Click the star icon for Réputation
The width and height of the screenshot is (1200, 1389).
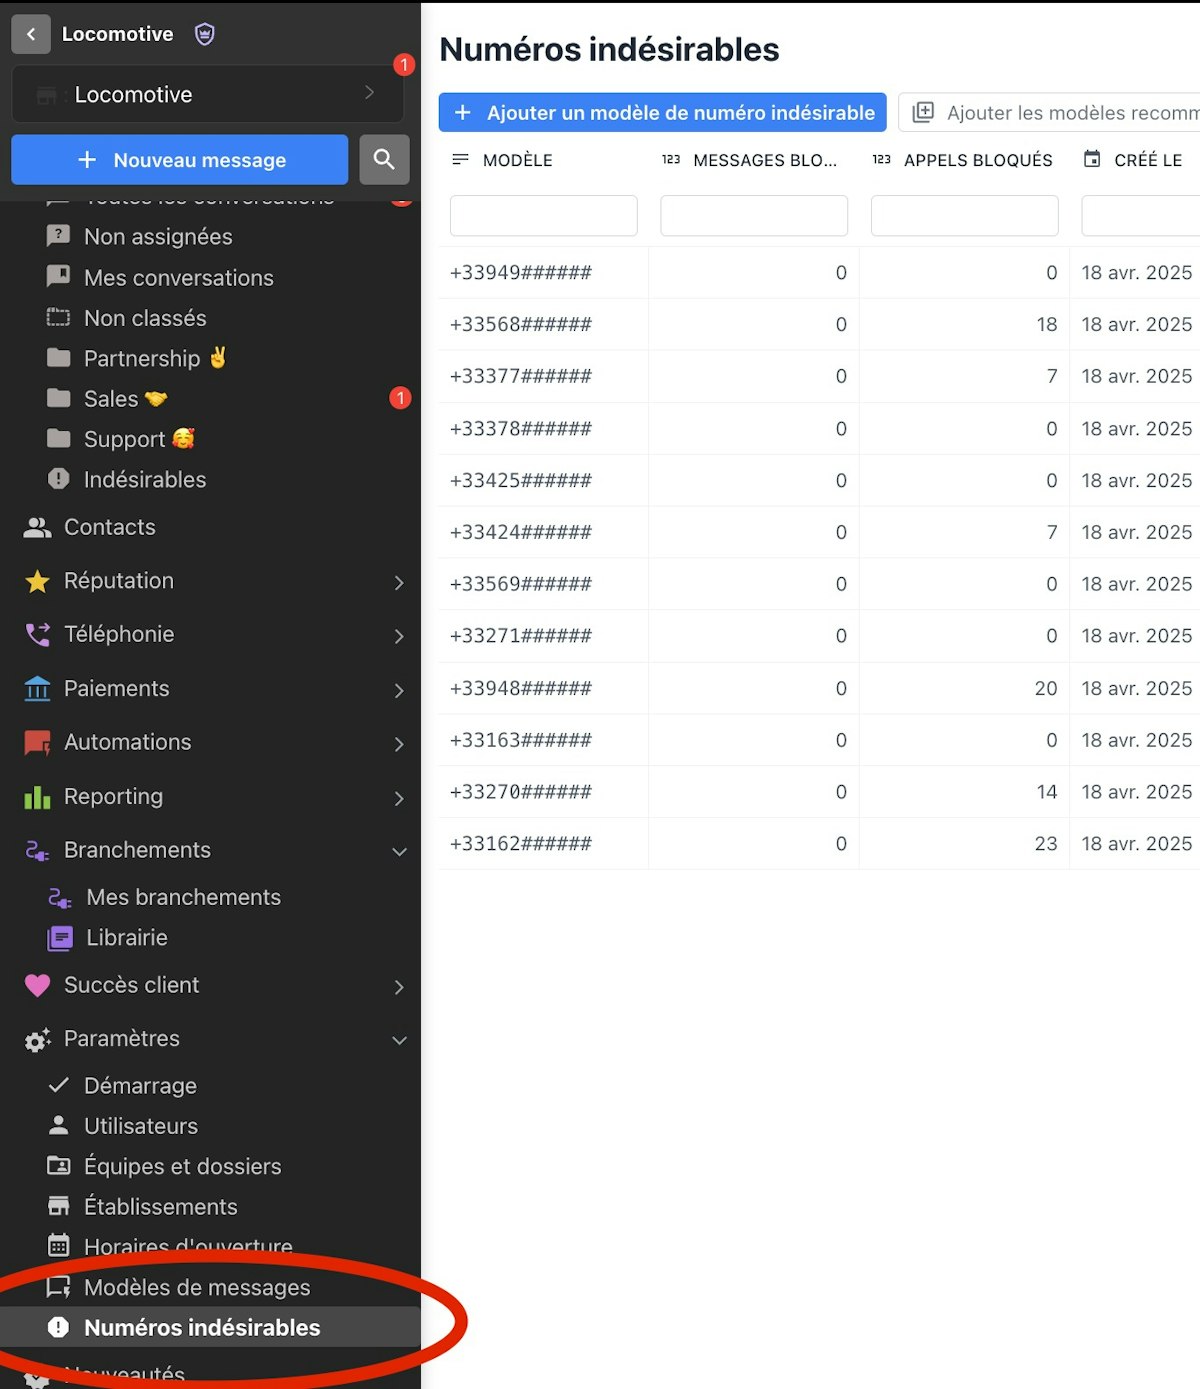pos(37,582)
